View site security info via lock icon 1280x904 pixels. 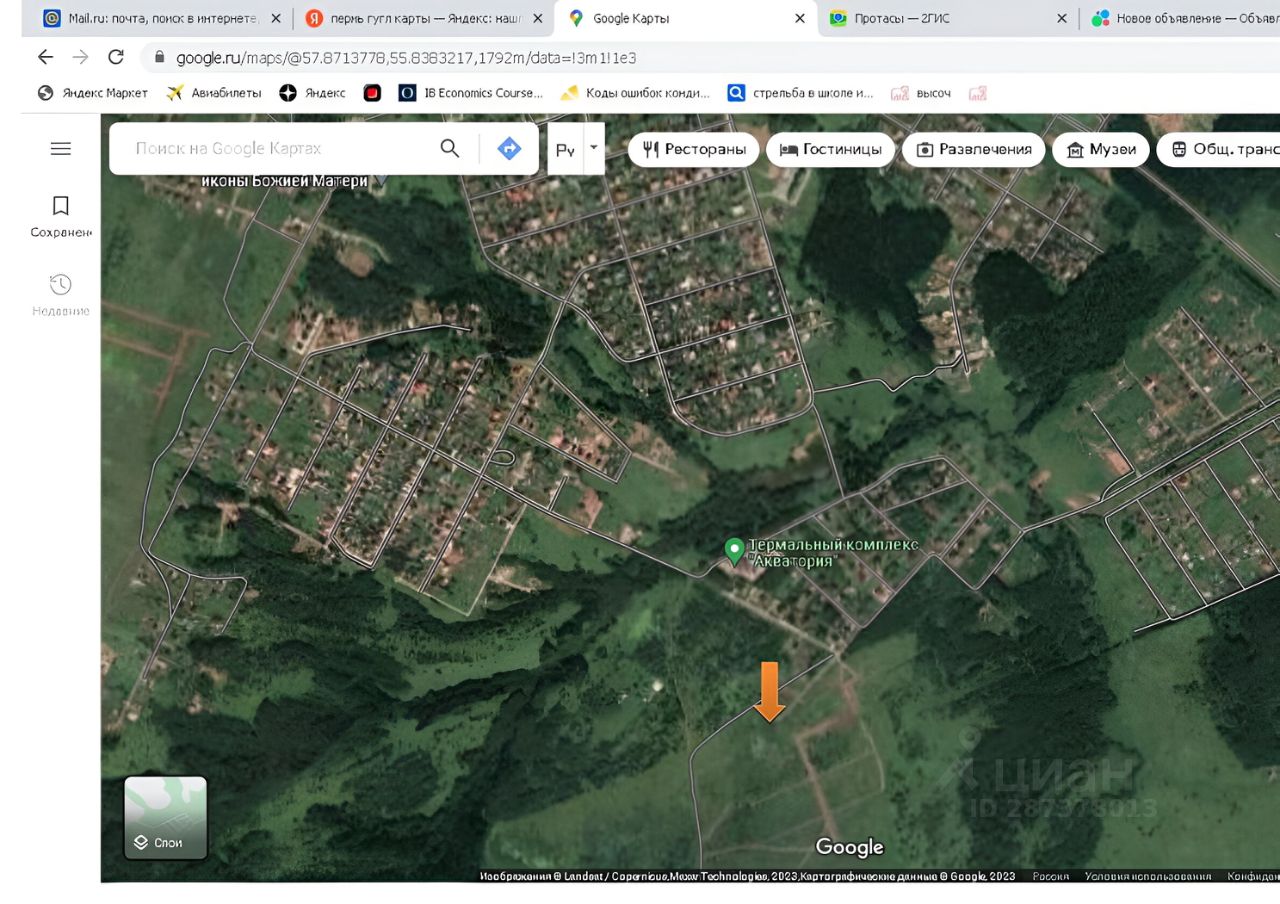point(159,57)
